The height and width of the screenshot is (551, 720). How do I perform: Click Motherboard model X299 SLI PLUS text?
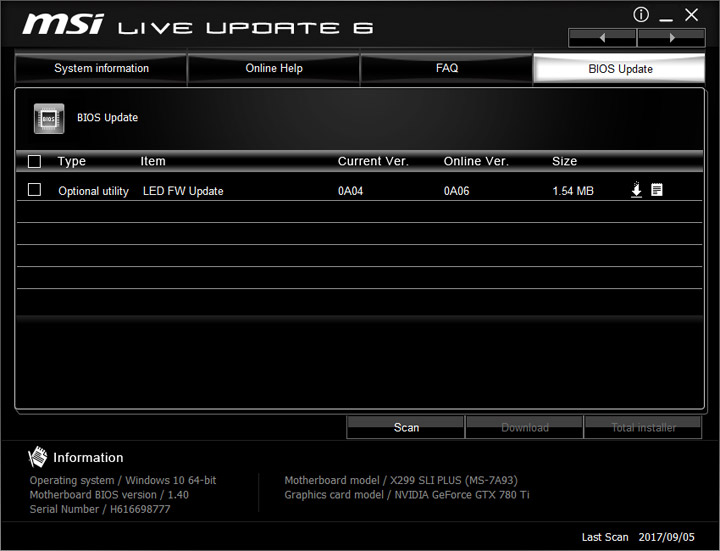tap(401, 480)
